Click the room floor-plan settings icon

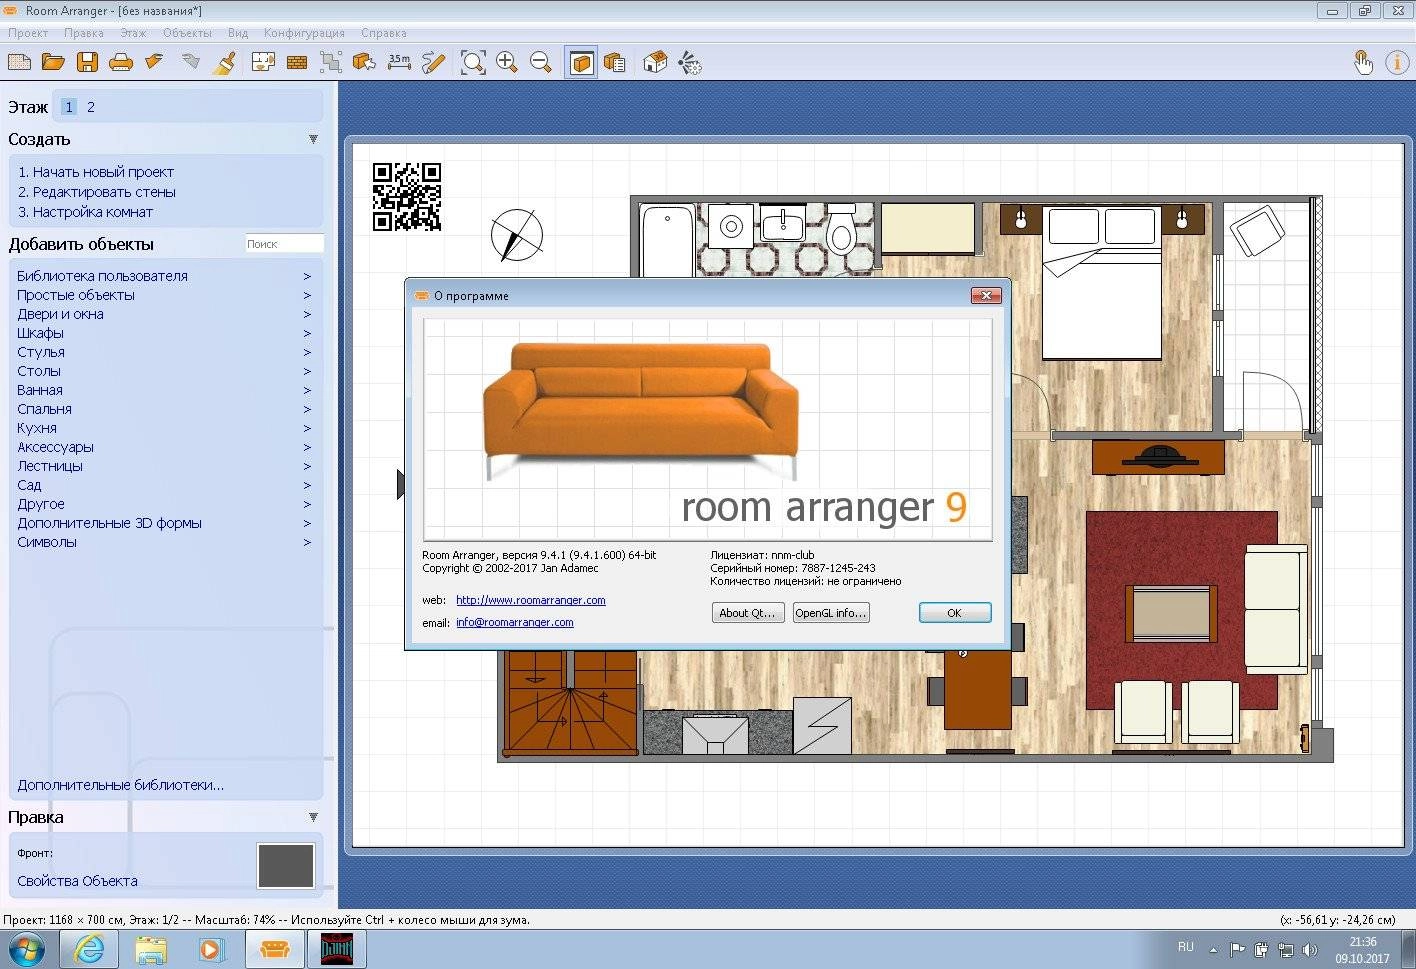point(263,62)
